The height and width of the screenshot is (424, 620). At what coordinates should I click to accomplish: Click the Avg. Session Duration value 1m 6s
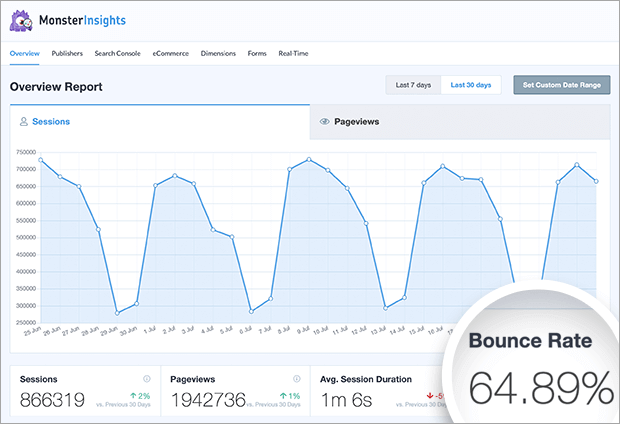pyautogui.click(x=346, y=400)
